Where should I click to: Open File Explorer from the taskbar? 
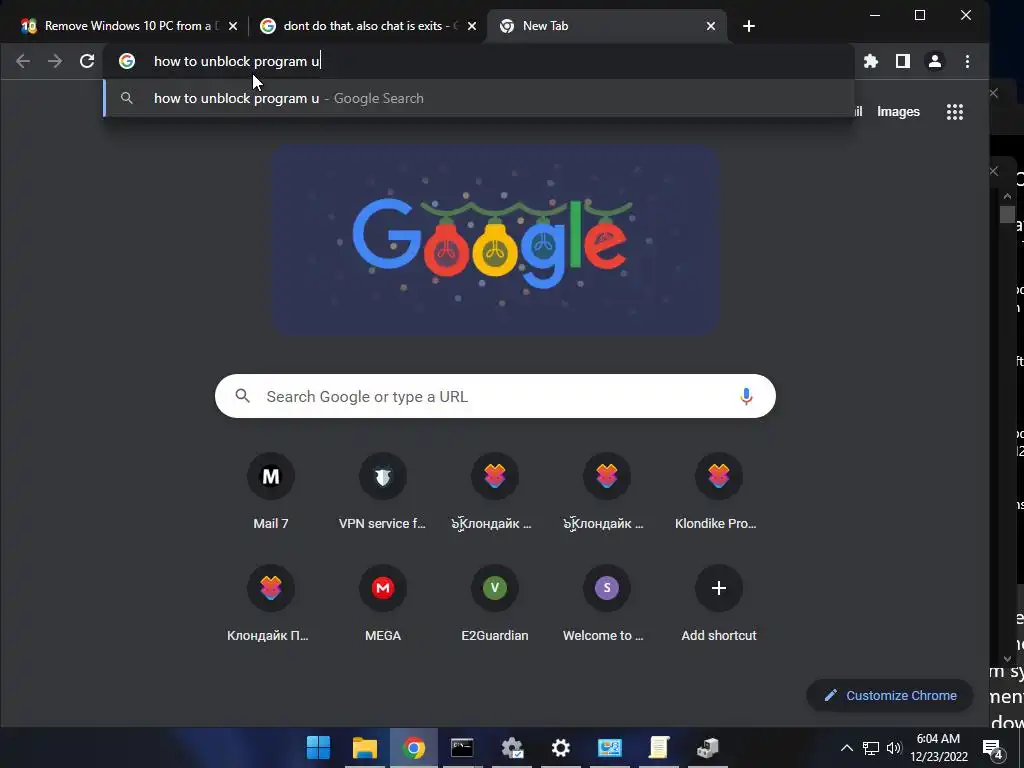365,747
